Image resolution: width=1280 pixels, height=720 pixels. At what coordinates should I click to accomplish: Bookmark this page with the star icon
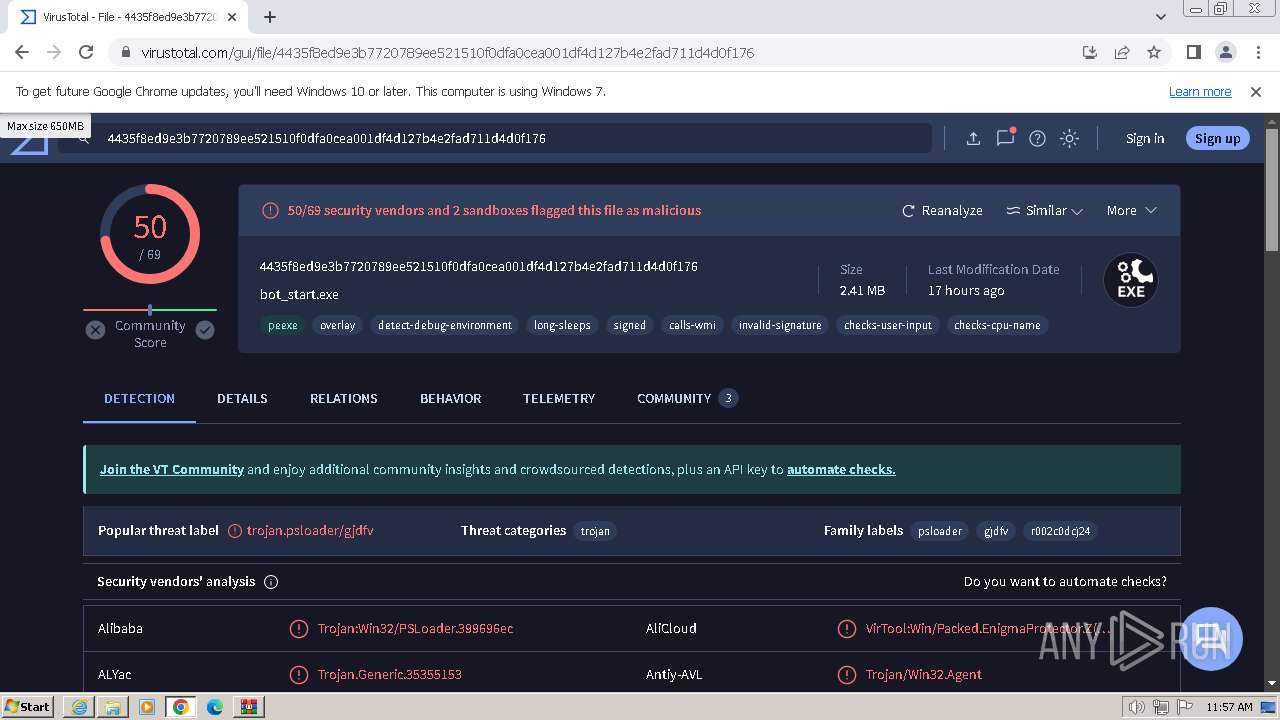1154,52
